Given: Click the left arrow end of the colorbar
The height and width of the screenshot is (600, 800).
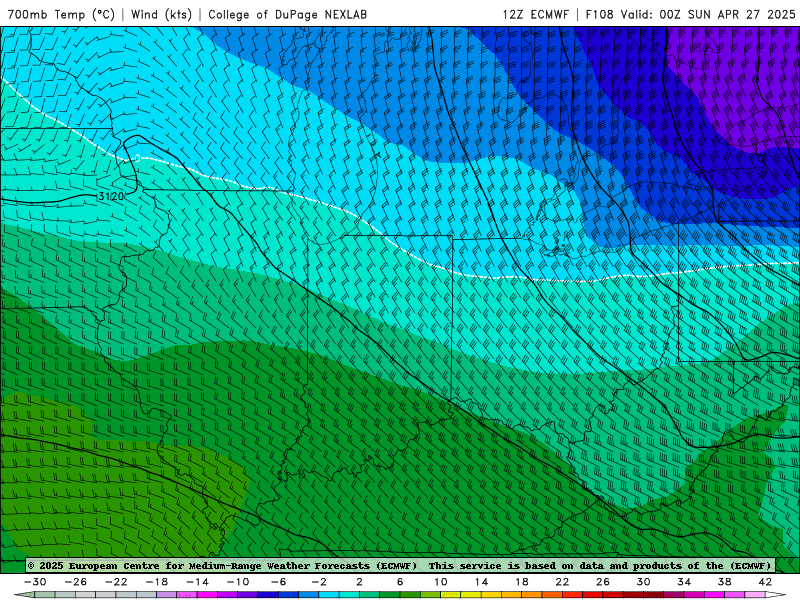Looking at the screenshot, I should 24,594.
